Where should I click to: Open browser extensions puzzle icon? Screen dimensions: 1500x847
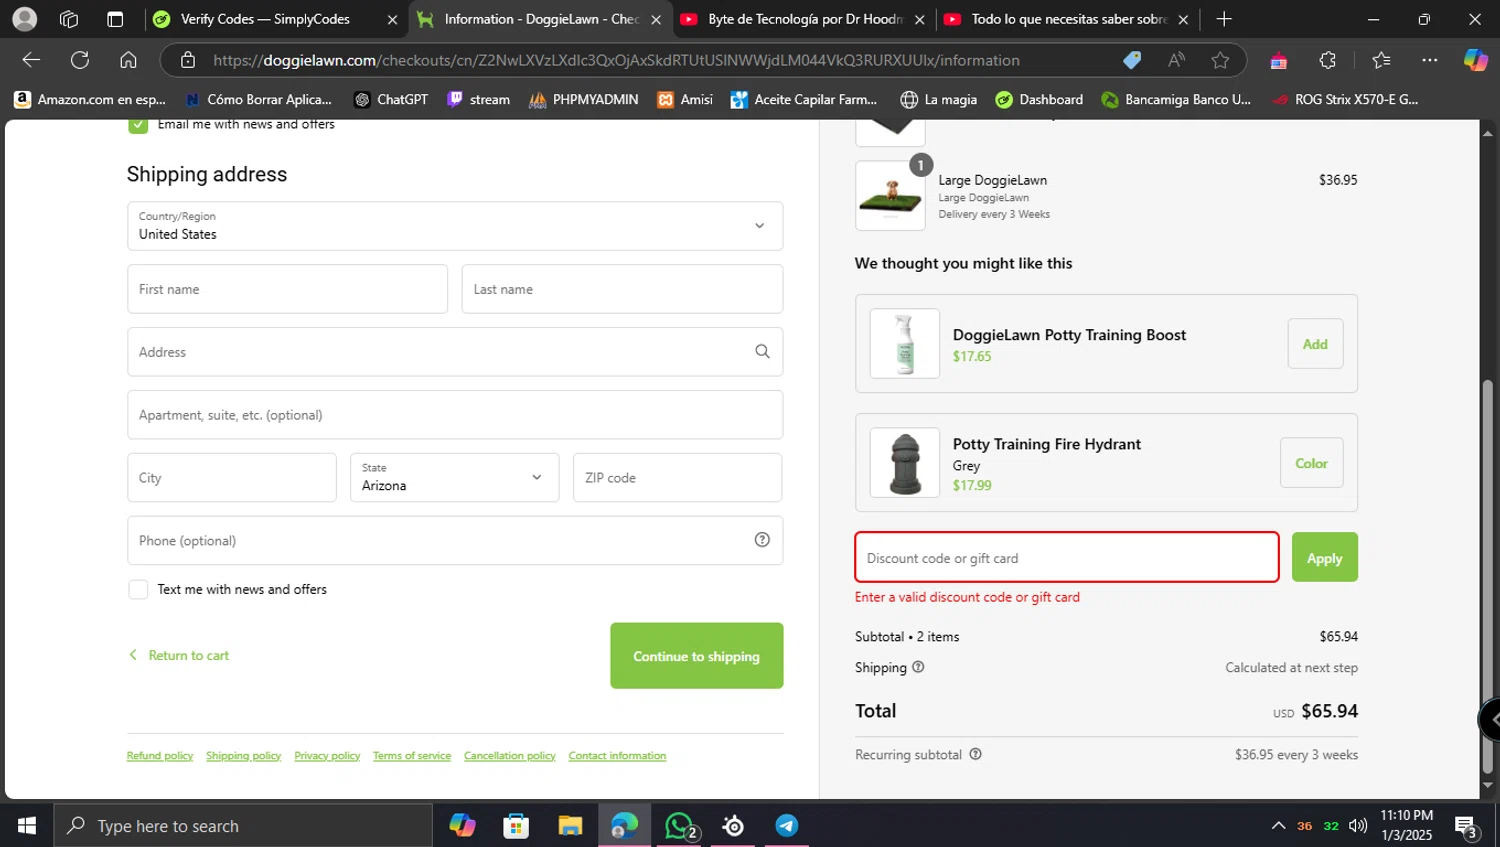tap(1327, 60)
